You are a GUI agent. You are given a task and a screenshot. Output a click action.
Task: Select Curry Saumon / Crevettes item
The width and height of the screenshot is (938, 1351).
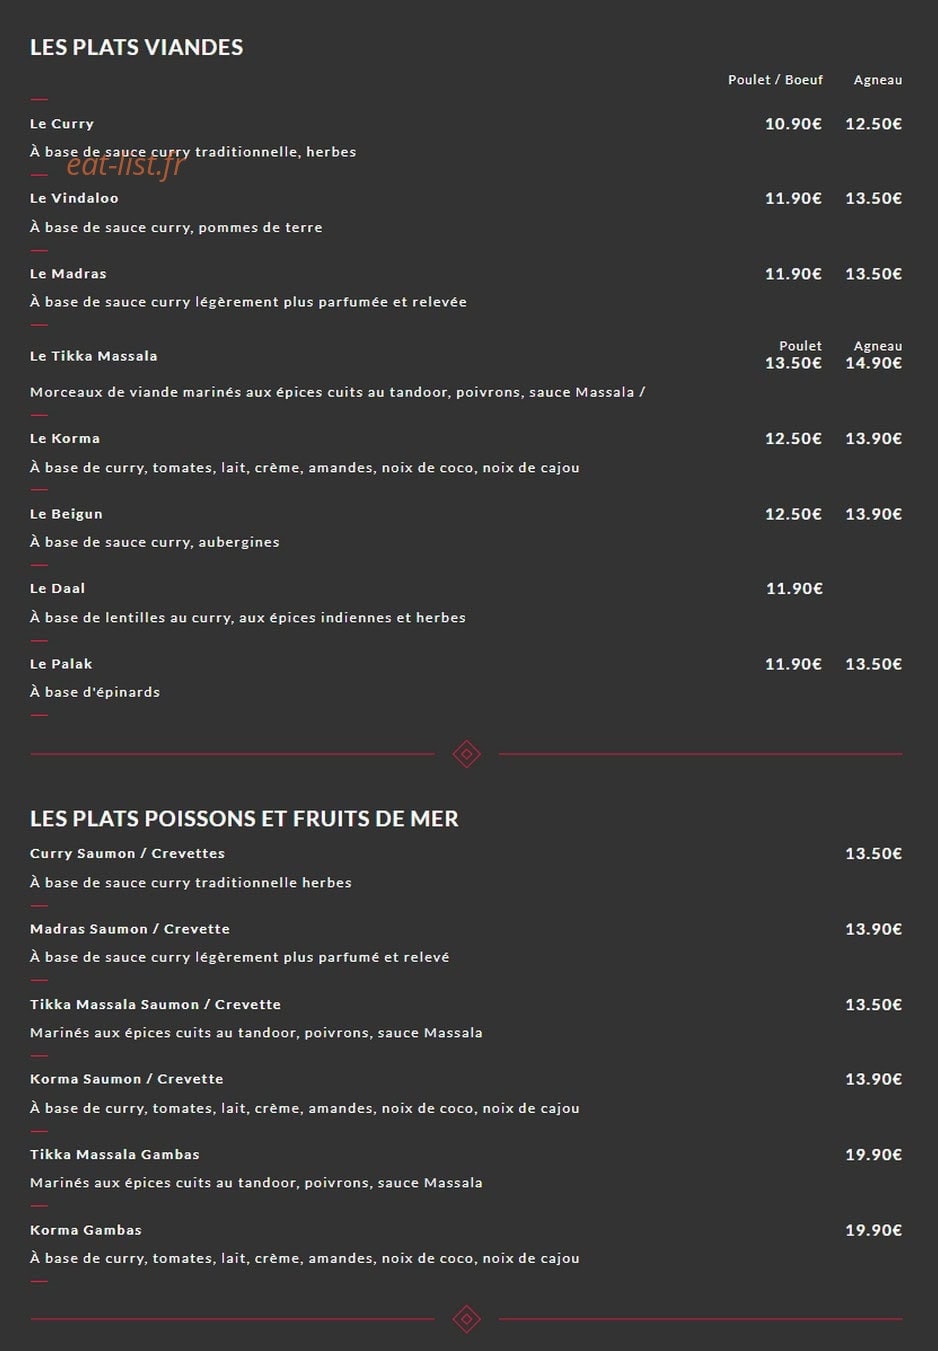click(x=127, y=853)
